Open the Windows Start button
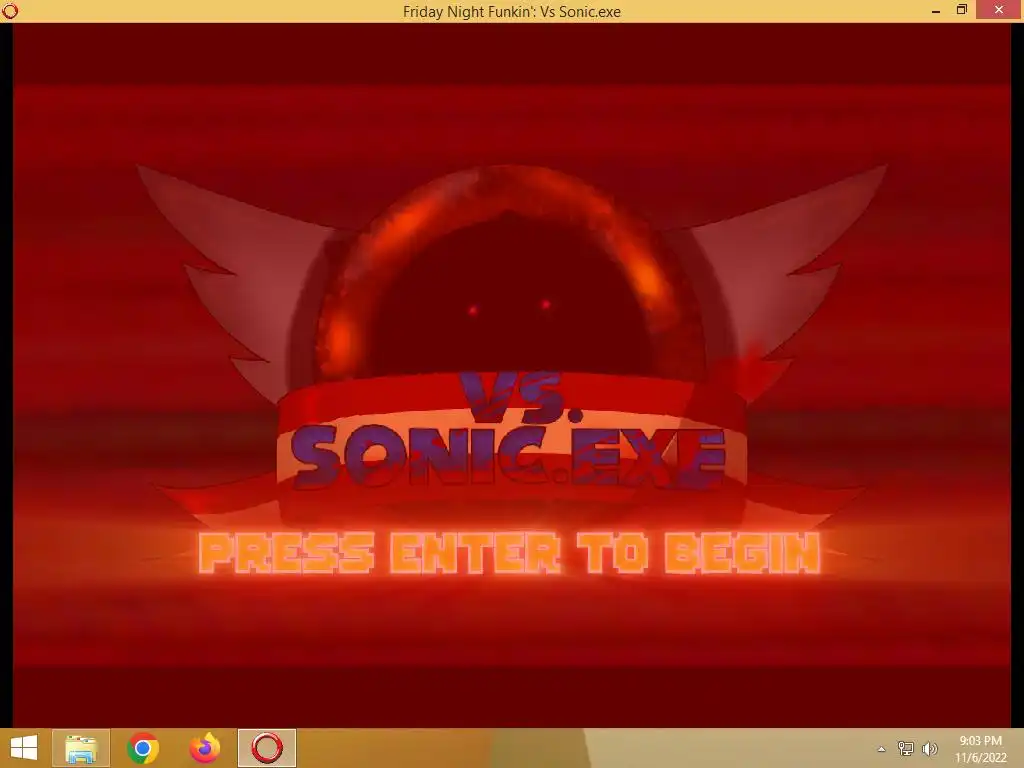Image resolution: width=1024 pixels, height=768 pixels. tap(24, 748)
